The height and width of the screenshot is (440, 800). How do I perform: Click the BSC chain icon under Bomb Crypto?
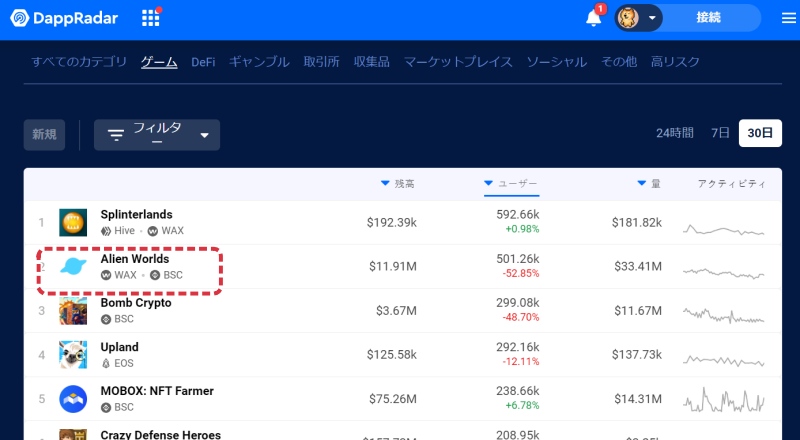[x=106, y=319]
